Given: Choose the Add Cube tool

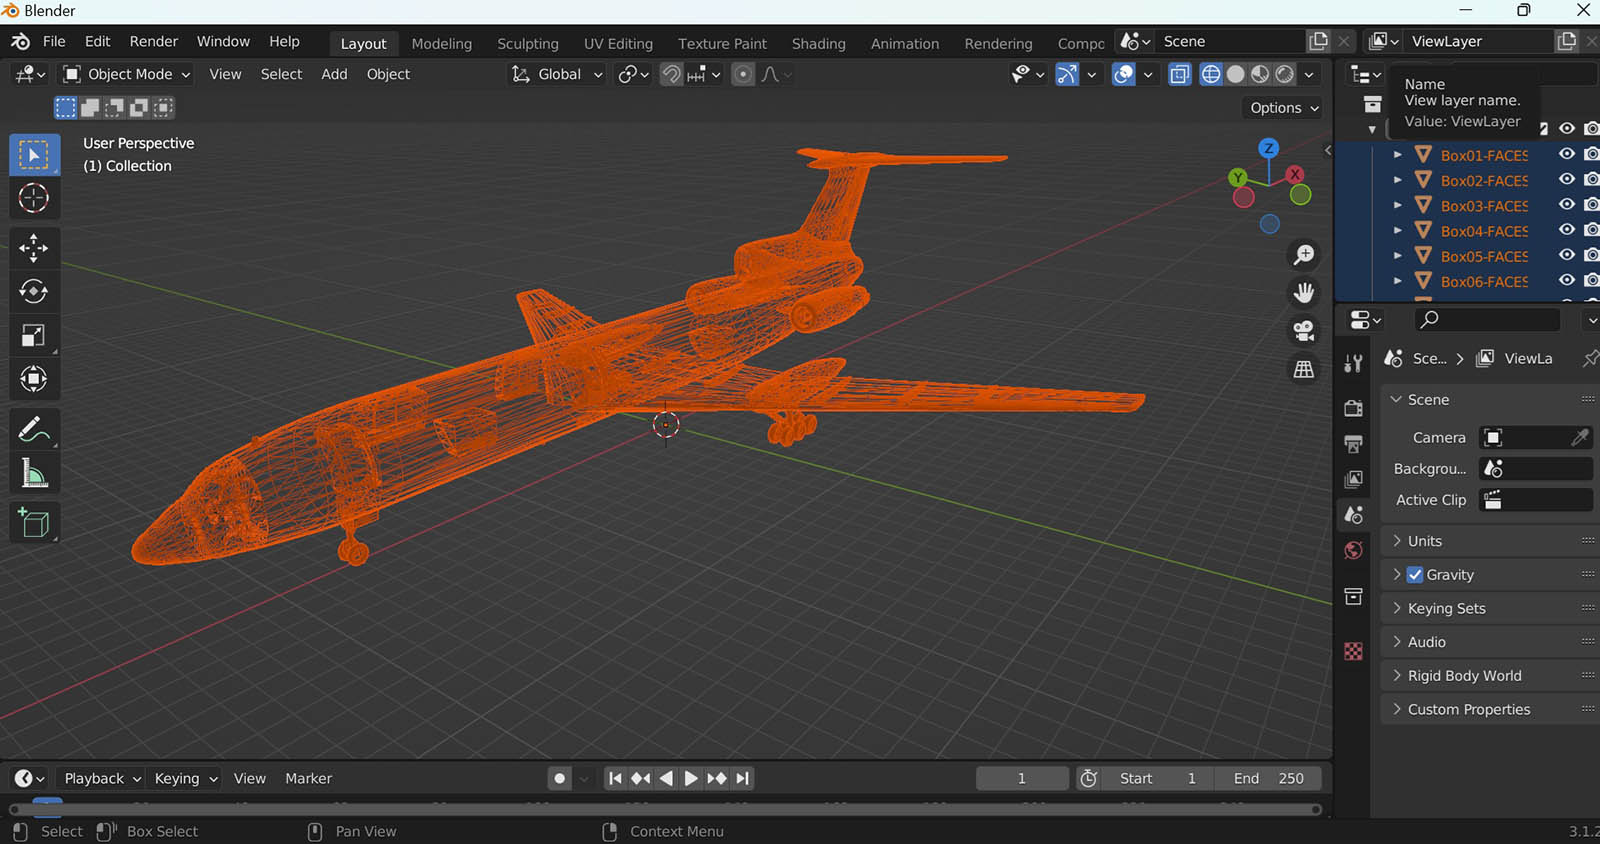Looking at the screenshot, I should click(x=34, y=523).
